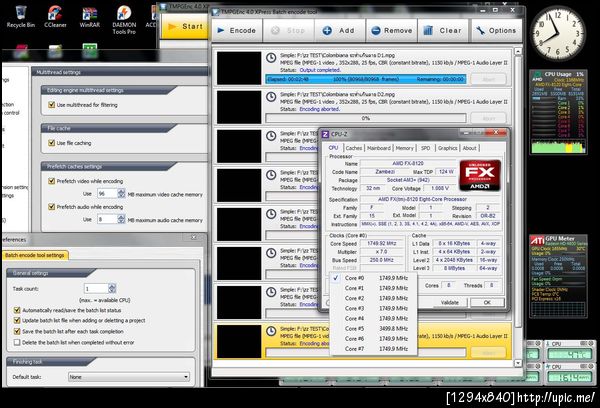Click video cache memory spinner arrows
This screenshot has width=600, height=408.
pyautogui.click(x=121, y=193)
